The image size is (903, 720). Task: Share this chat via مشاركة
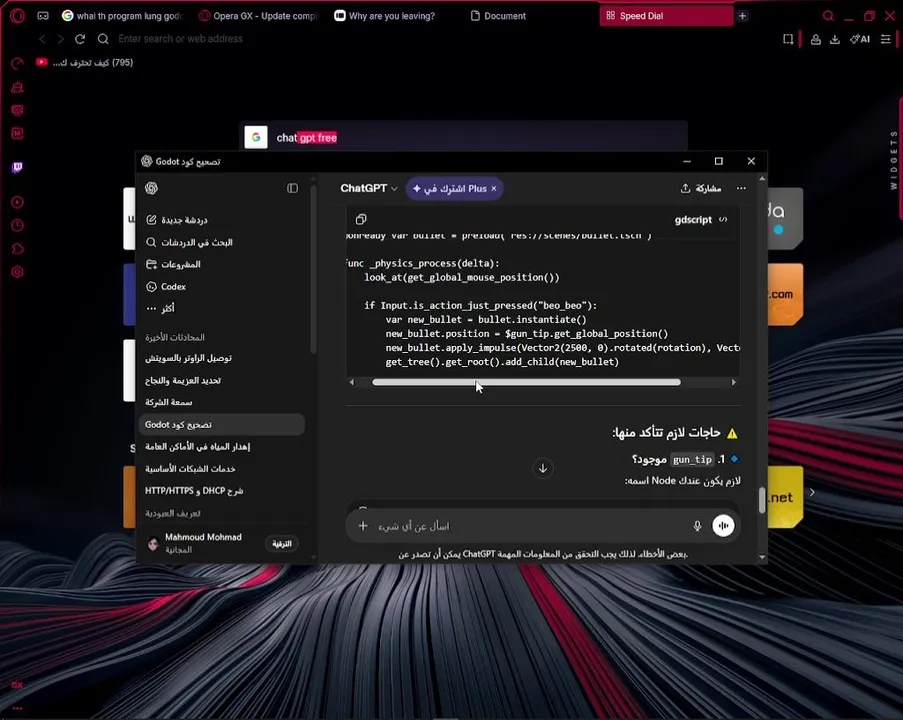pyautogui.click(x=701, y=188)
